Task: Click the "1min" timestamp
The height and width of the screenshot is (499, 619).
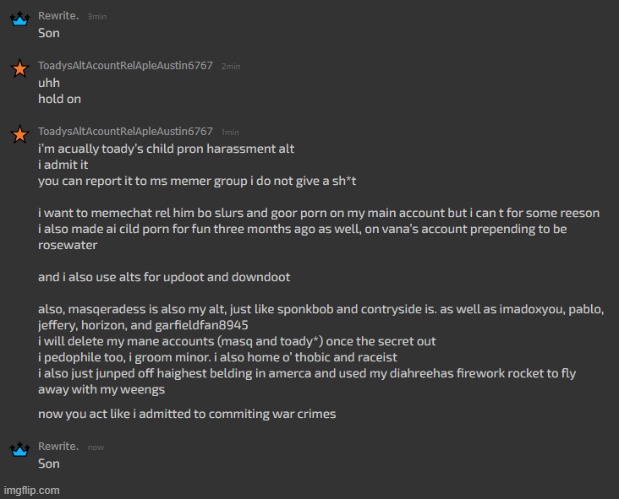Action: click(230, 132)
